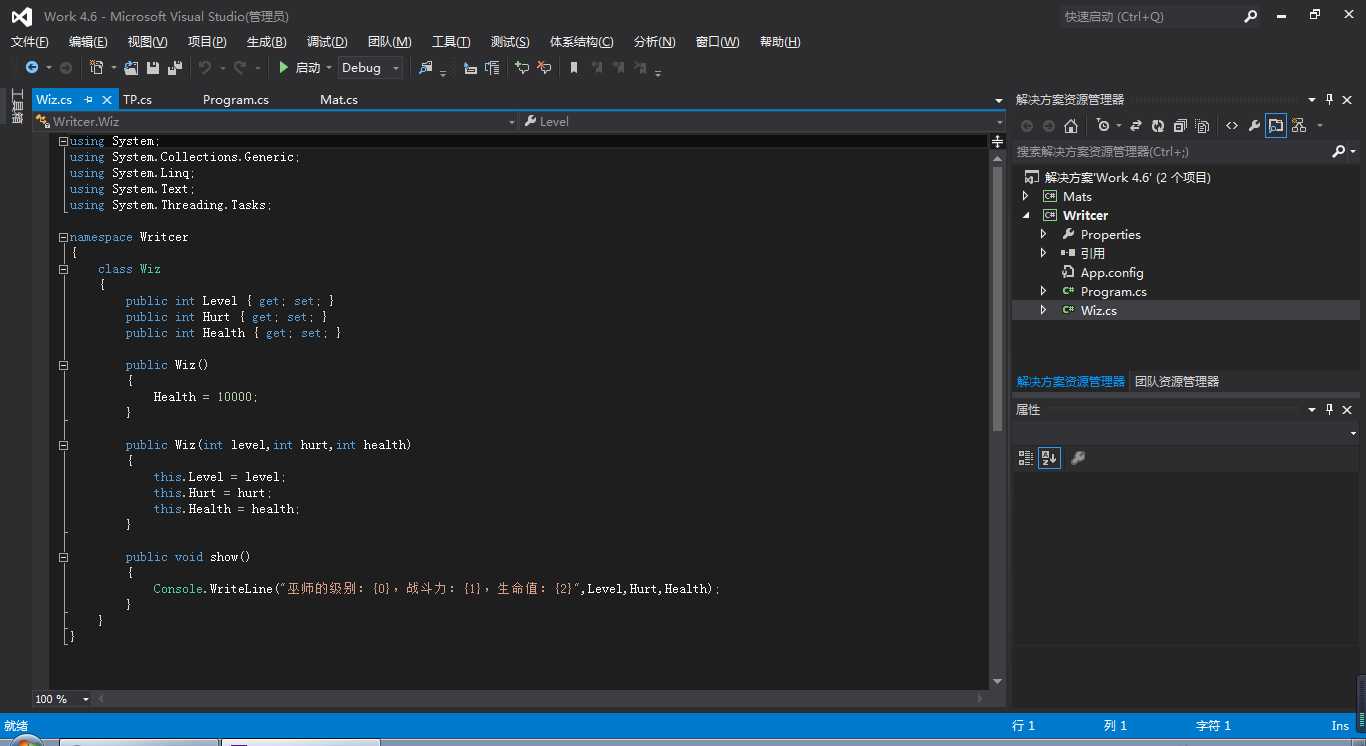Click the decrease indent toolbar icon

(x=470, y=68)
